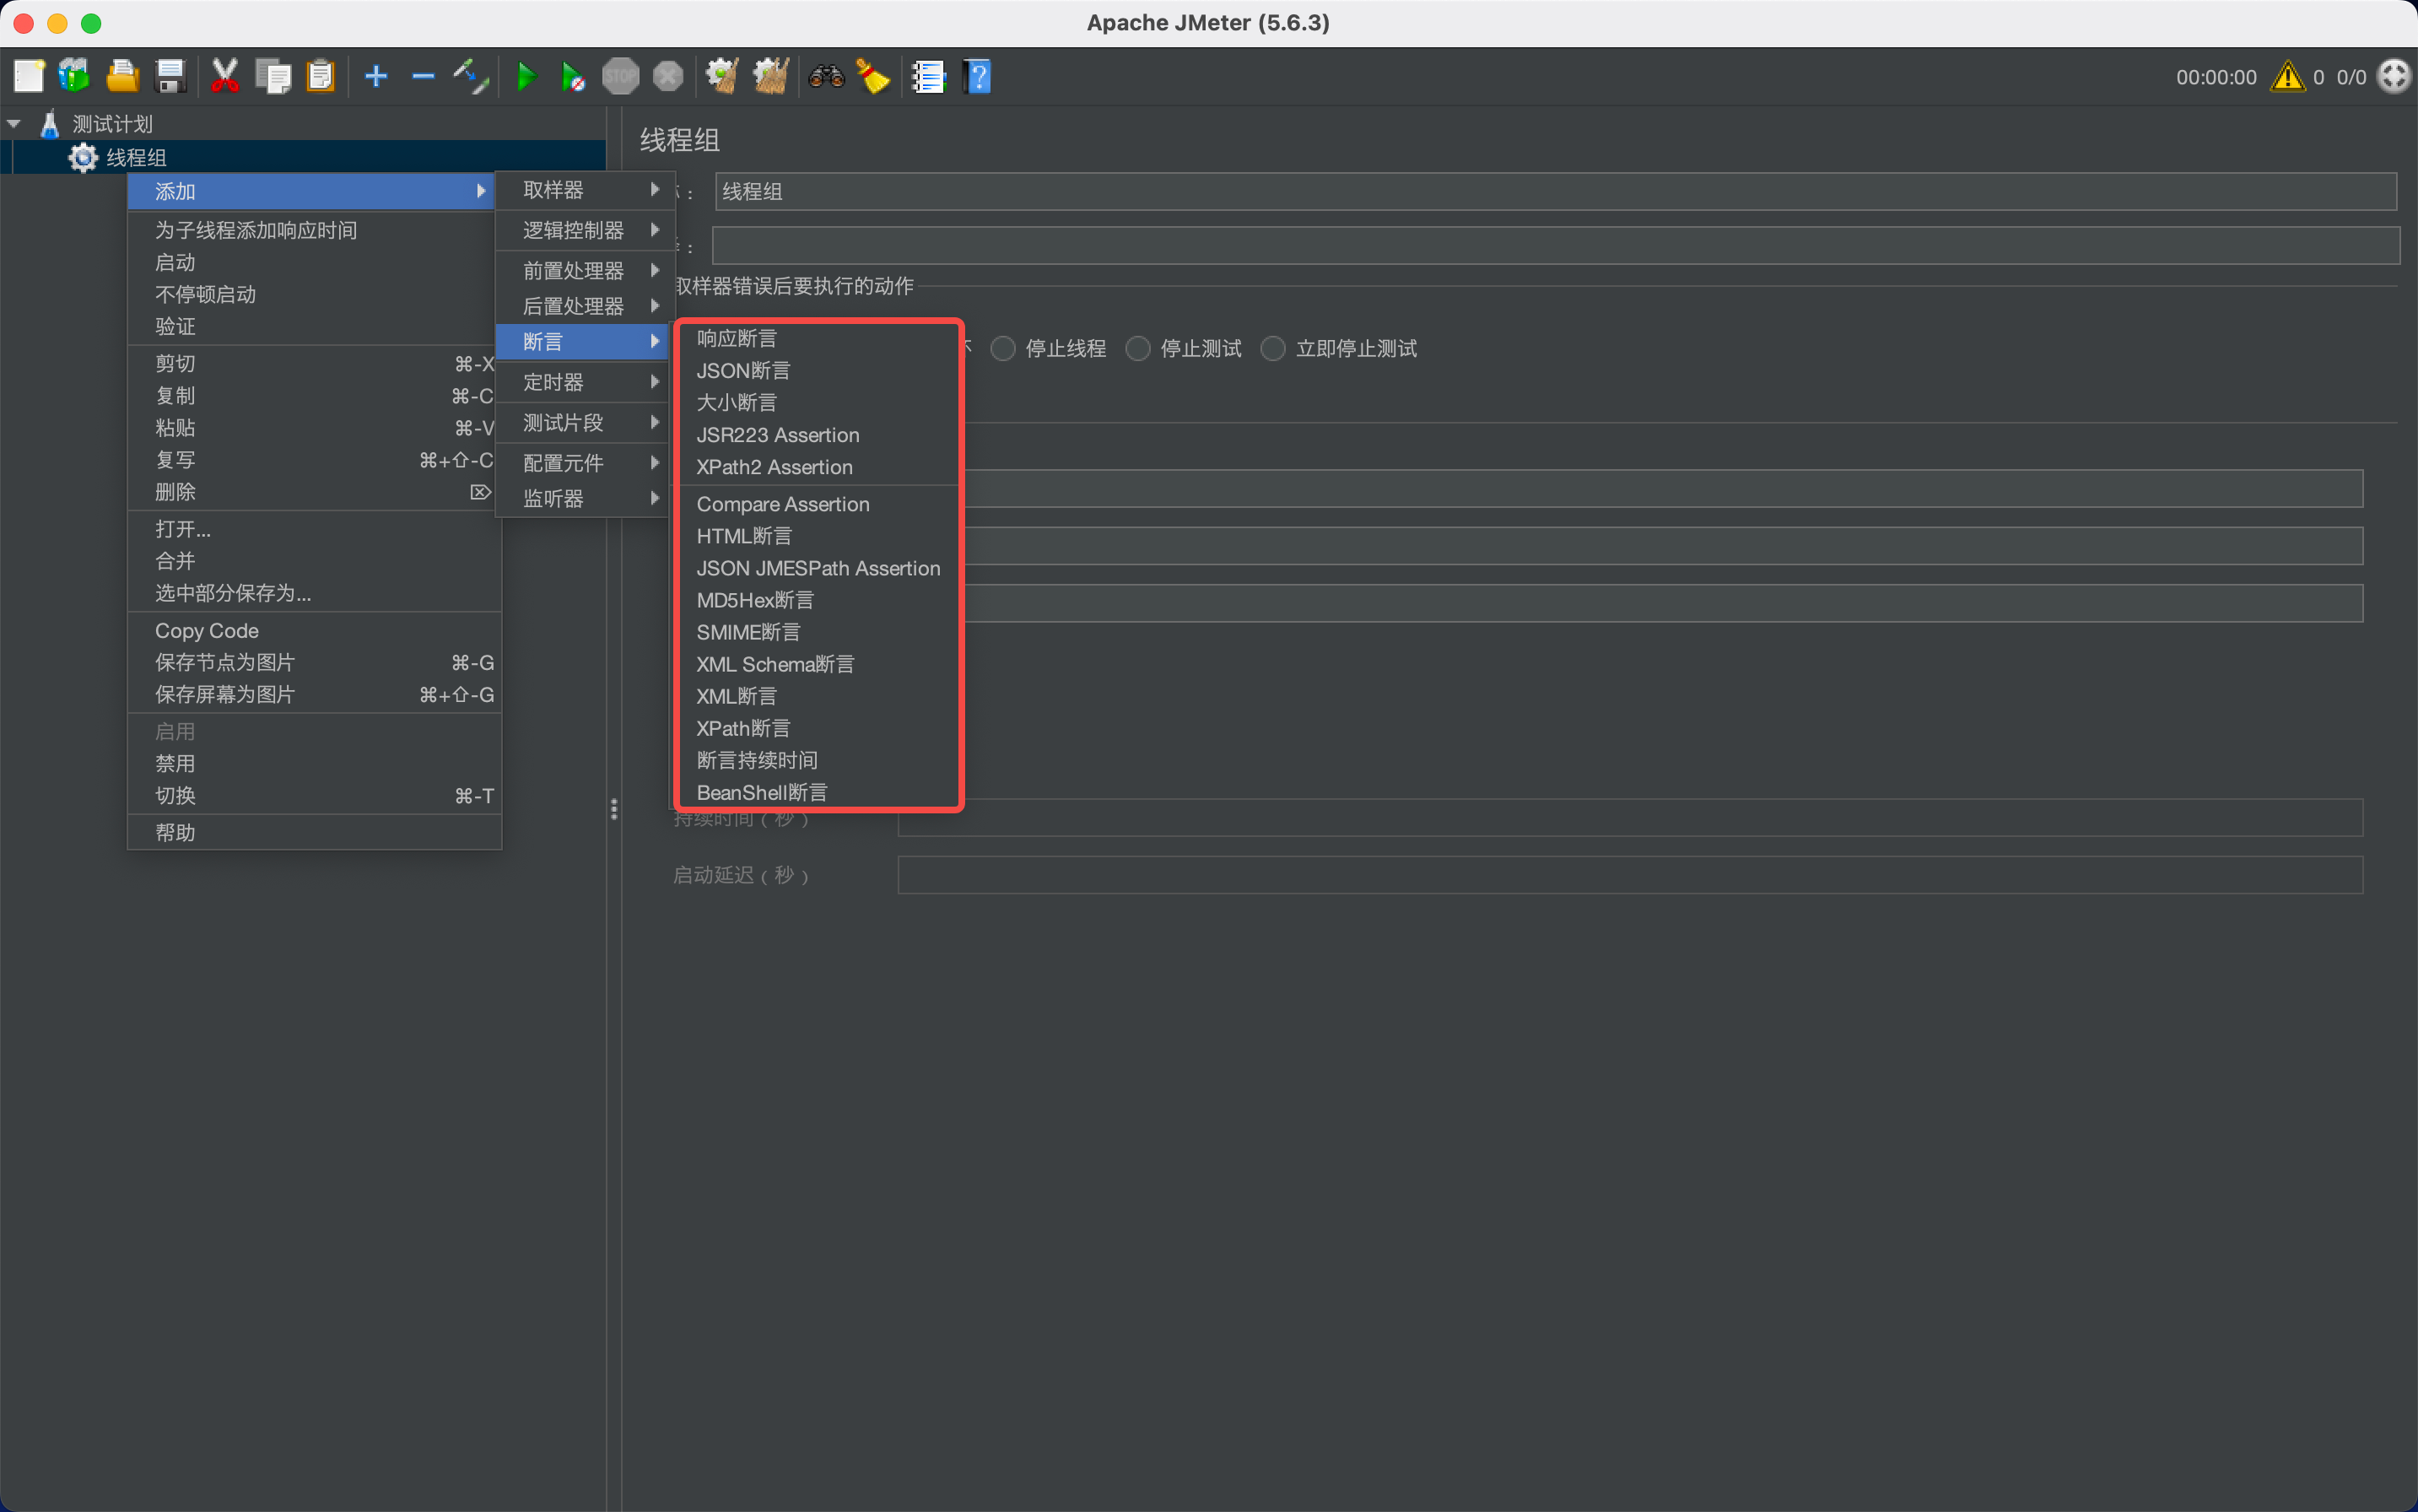Click the Stop test icon
This screenshot has width=2418, height=1512.
point(620,76)
